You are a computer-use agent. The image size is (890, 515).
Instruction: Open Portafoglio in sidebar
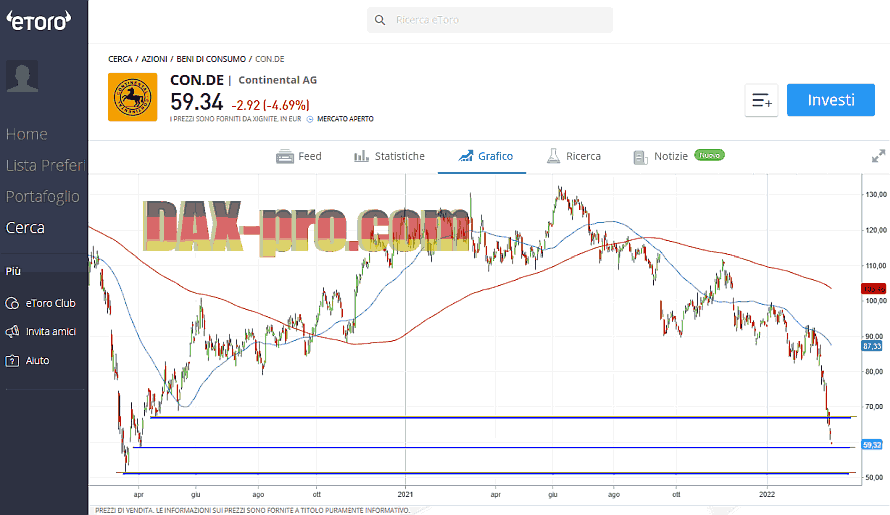click(x=43, y=196)
